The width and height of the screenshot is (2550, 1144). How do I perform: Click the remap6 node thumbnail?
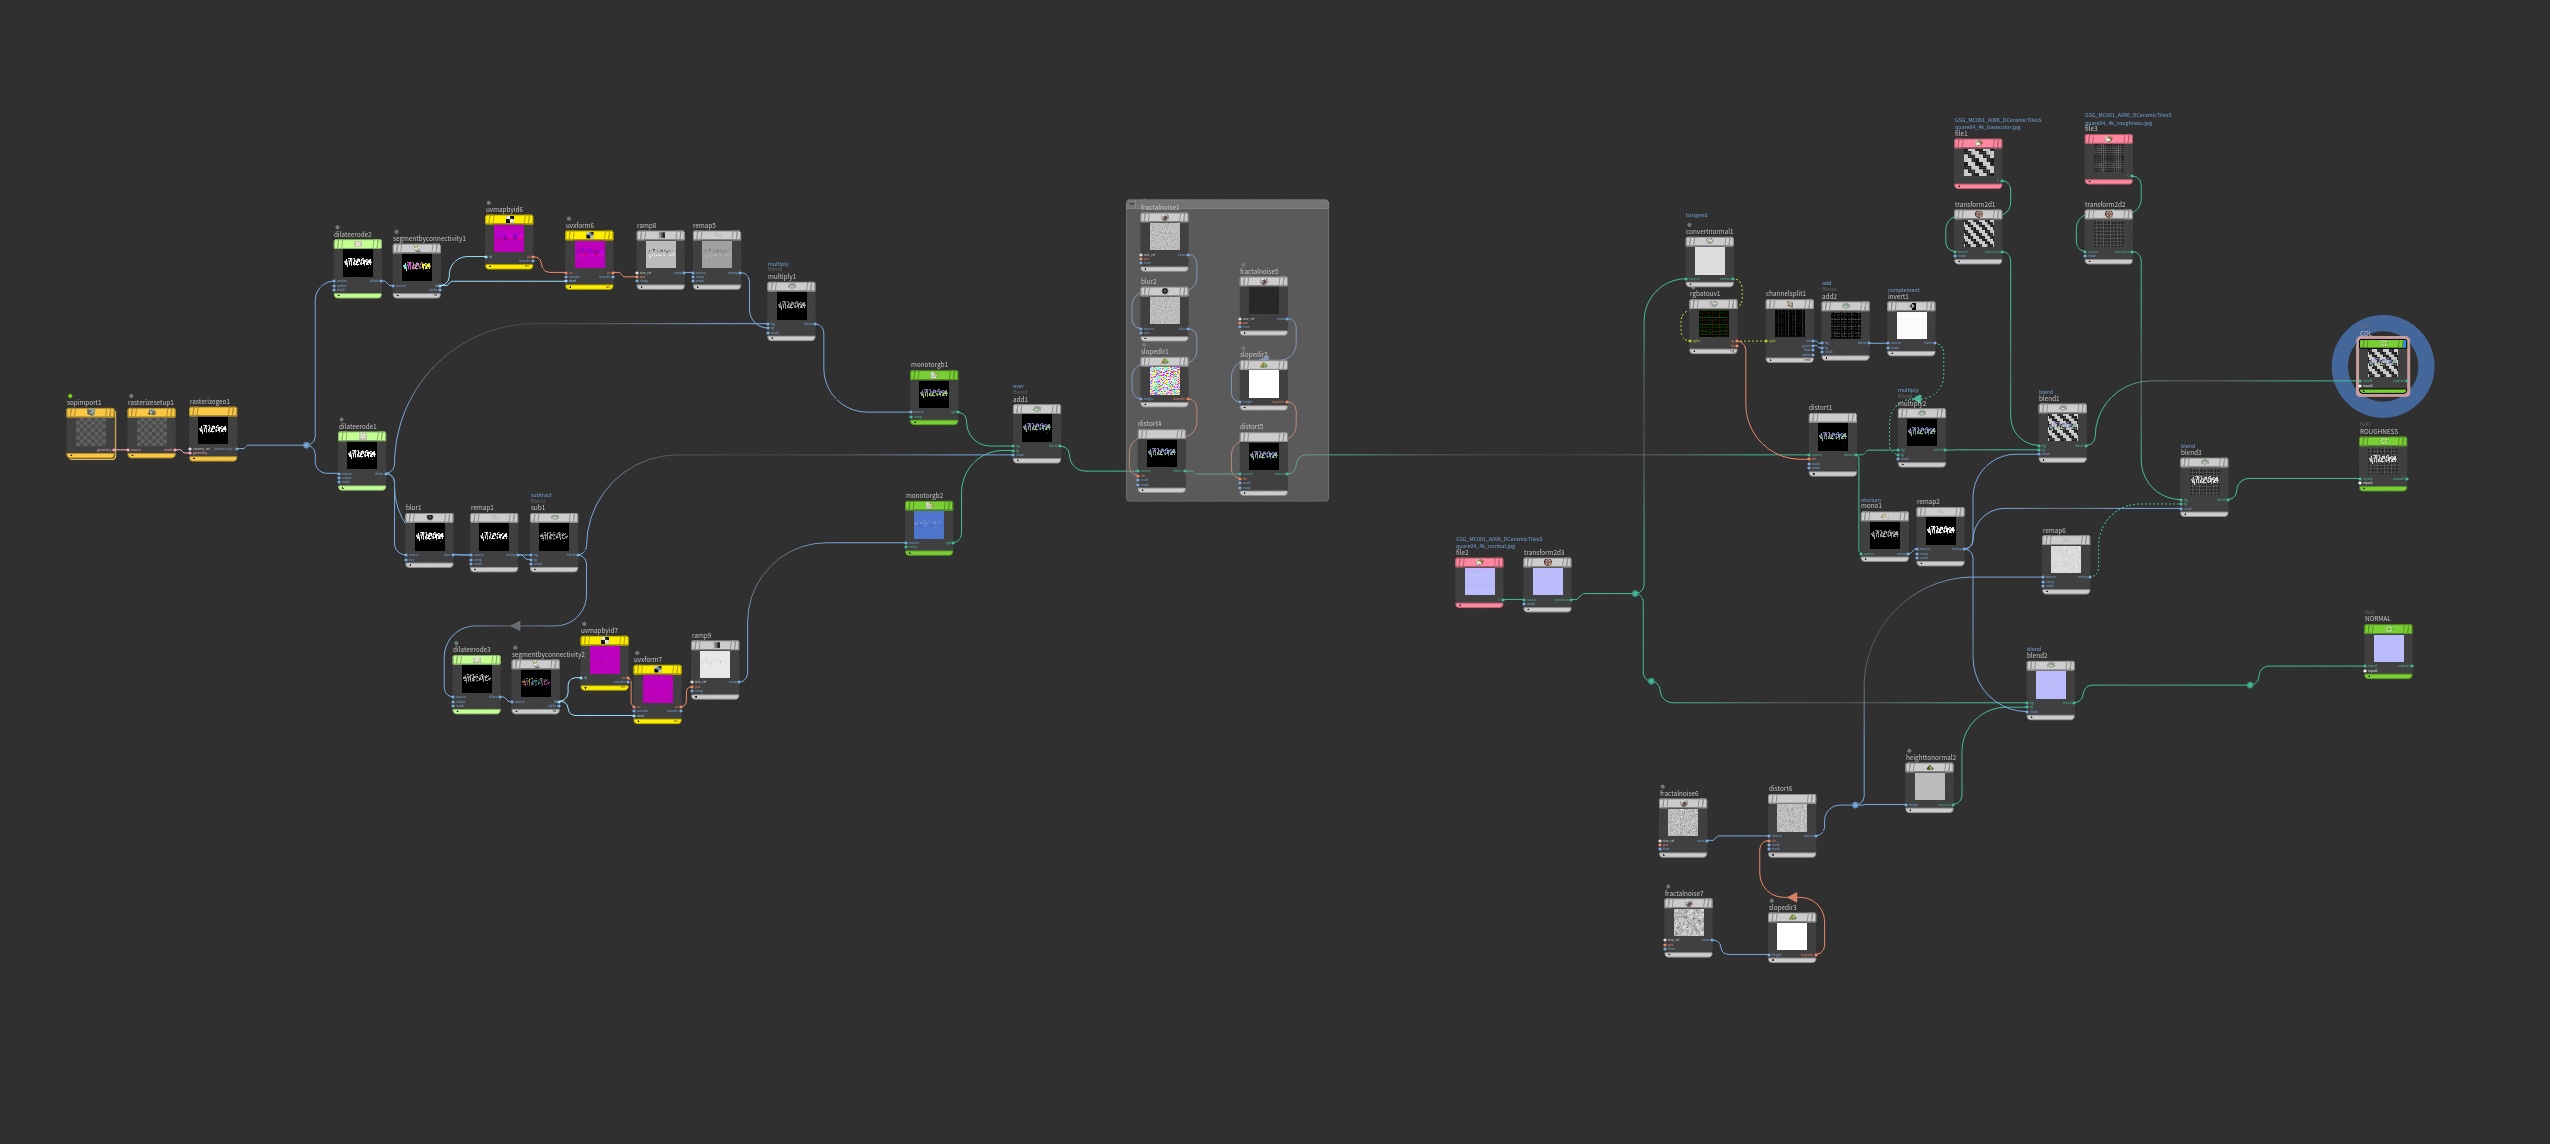[x=2066, y=559]
